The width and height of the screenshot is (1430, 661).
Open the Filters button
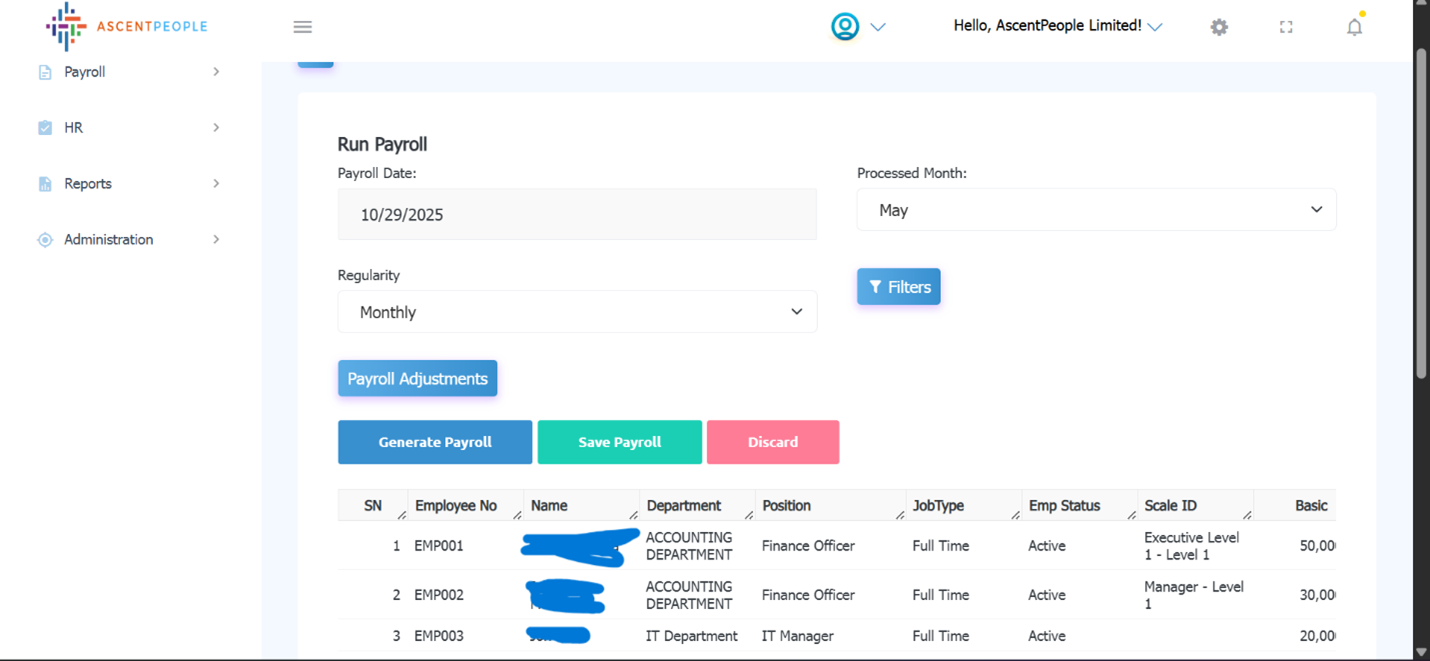pos(898,287)
